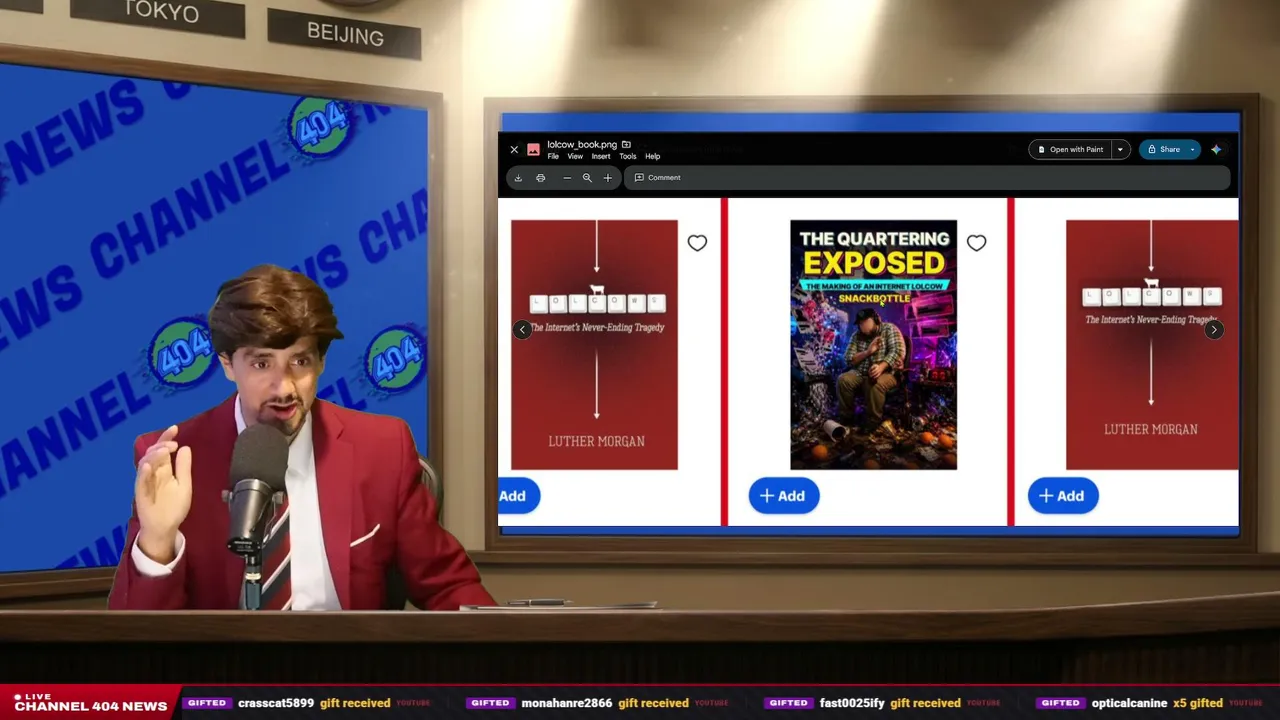Add a comment using the Comment button
Screen dimensions: 1280x720
pyautogui.click(x=657, y=178)
